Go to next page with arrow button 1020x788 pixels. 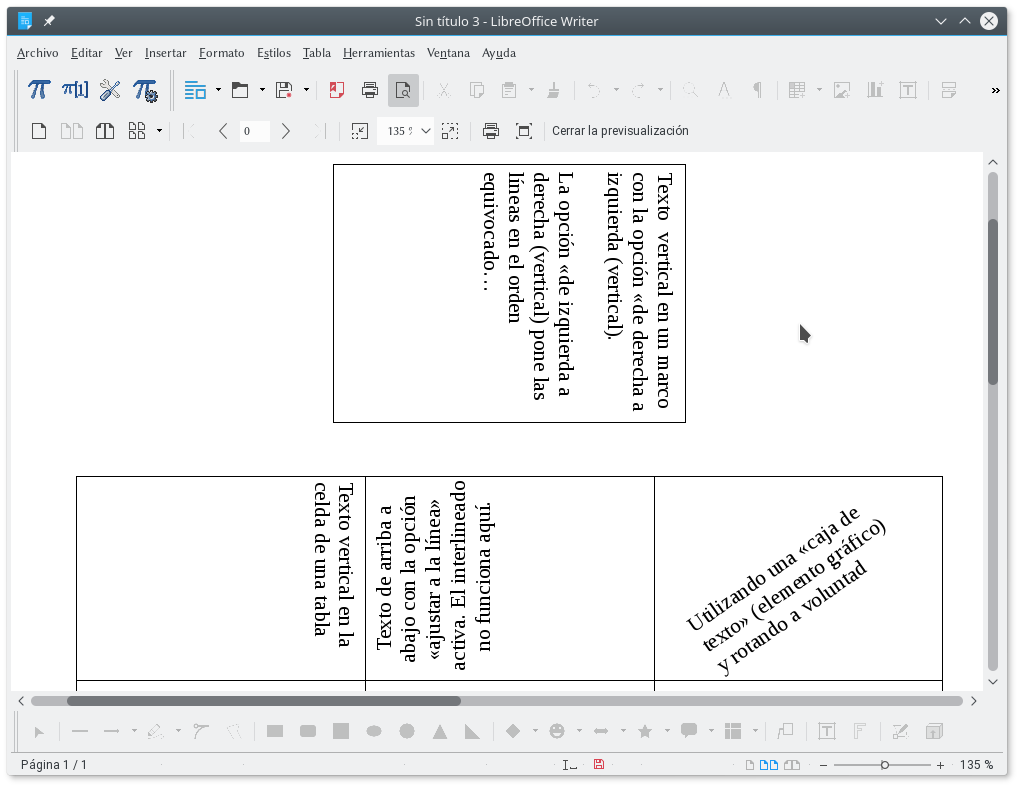[286, 130]
